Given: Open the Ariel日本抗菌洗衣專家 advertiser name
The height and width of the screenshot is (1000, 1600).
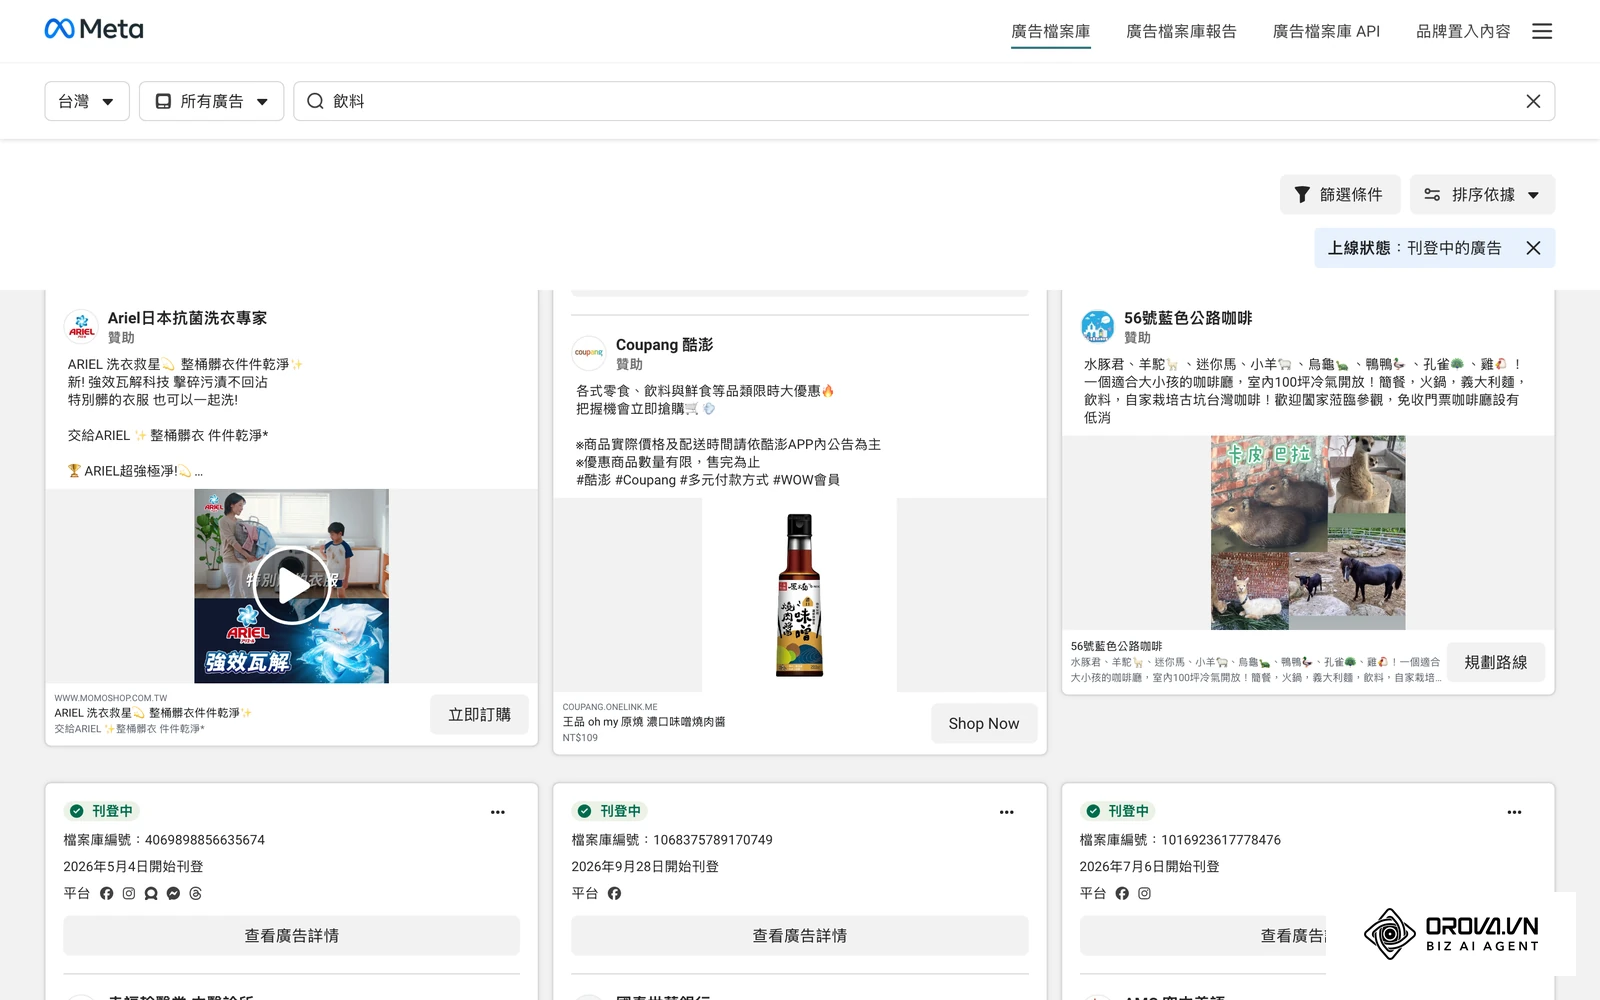Looking at the screenshot, I should tap(187, 318).
